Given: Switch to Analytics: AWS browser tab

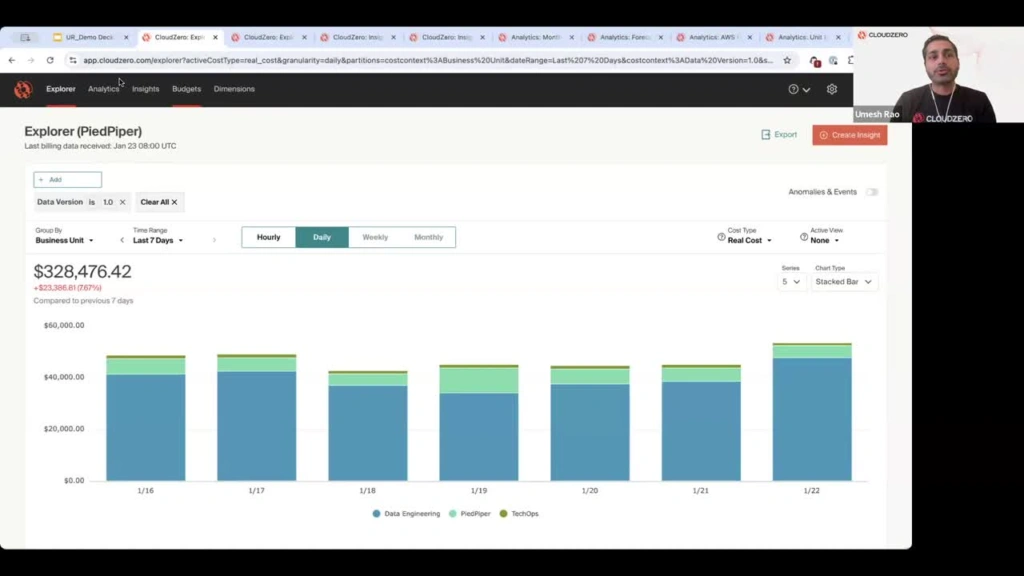Looking at the screenshot, I should click(x=712, y=38).
